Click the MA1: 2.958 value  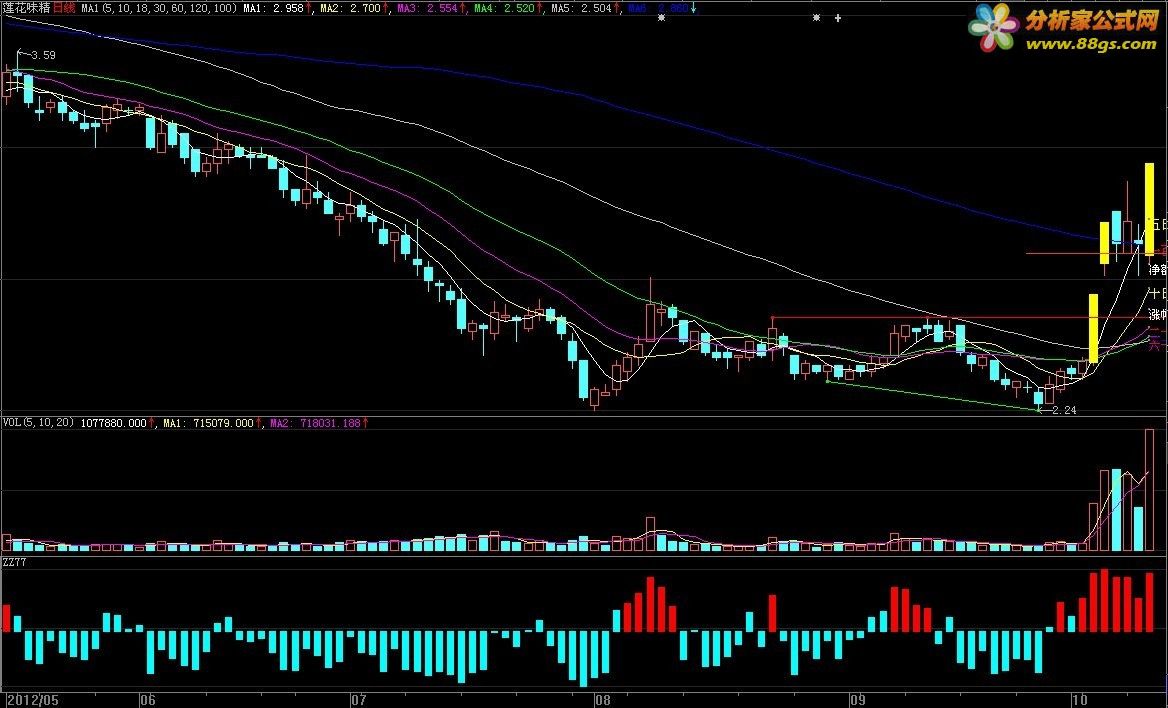[273, 8]
